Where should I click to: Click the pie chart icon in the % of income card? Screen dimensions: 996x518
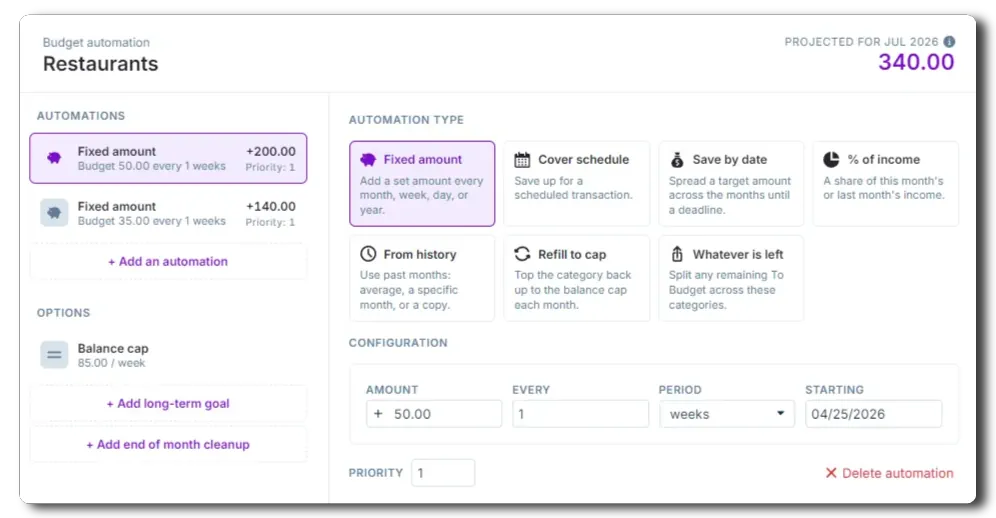click(831, 159)
